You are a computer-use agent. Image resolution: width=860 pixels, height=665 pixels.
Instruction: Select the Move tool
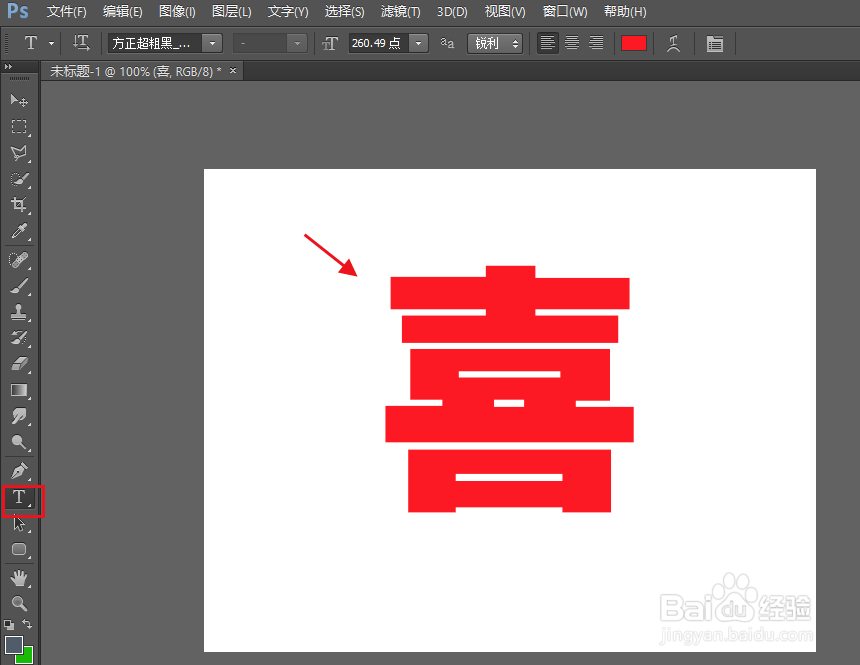pos(19,100)
